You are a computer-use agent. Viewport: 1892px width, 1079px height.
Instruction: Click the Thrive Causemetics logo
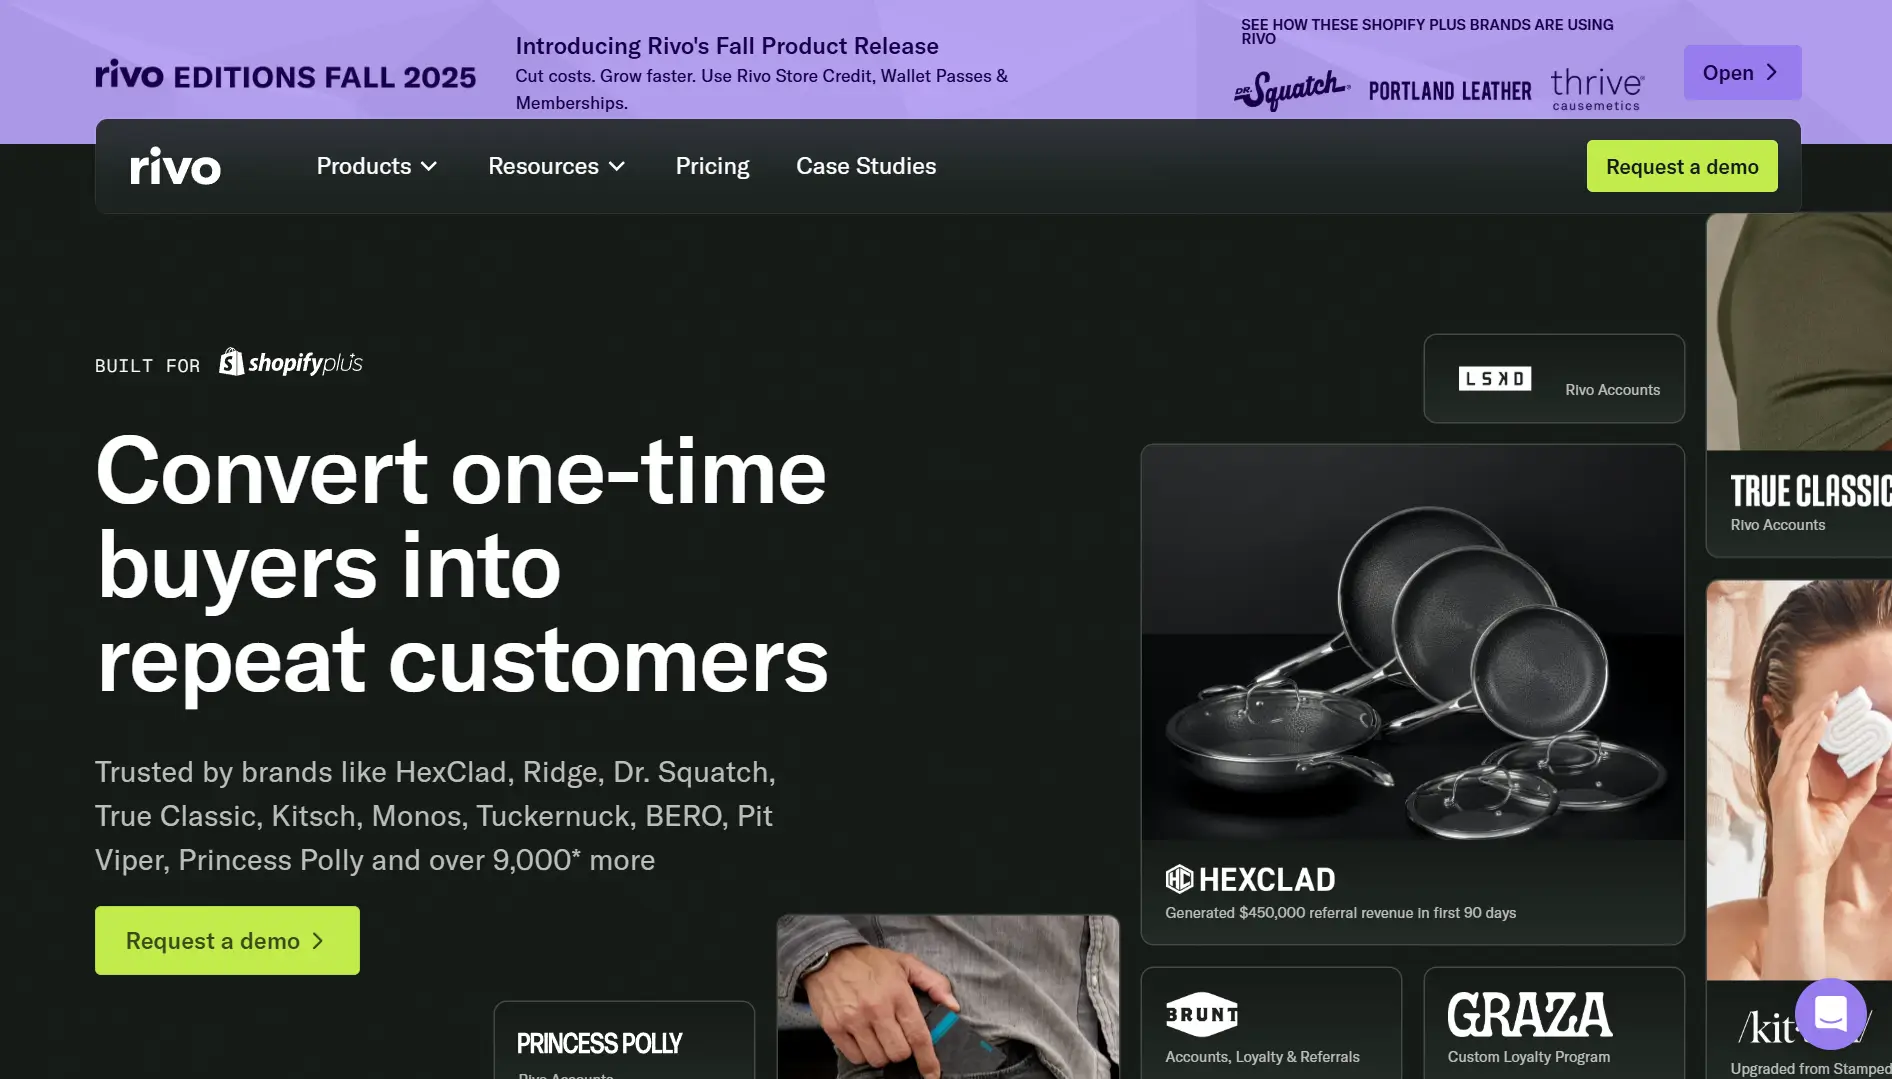tap(1598, 90)
